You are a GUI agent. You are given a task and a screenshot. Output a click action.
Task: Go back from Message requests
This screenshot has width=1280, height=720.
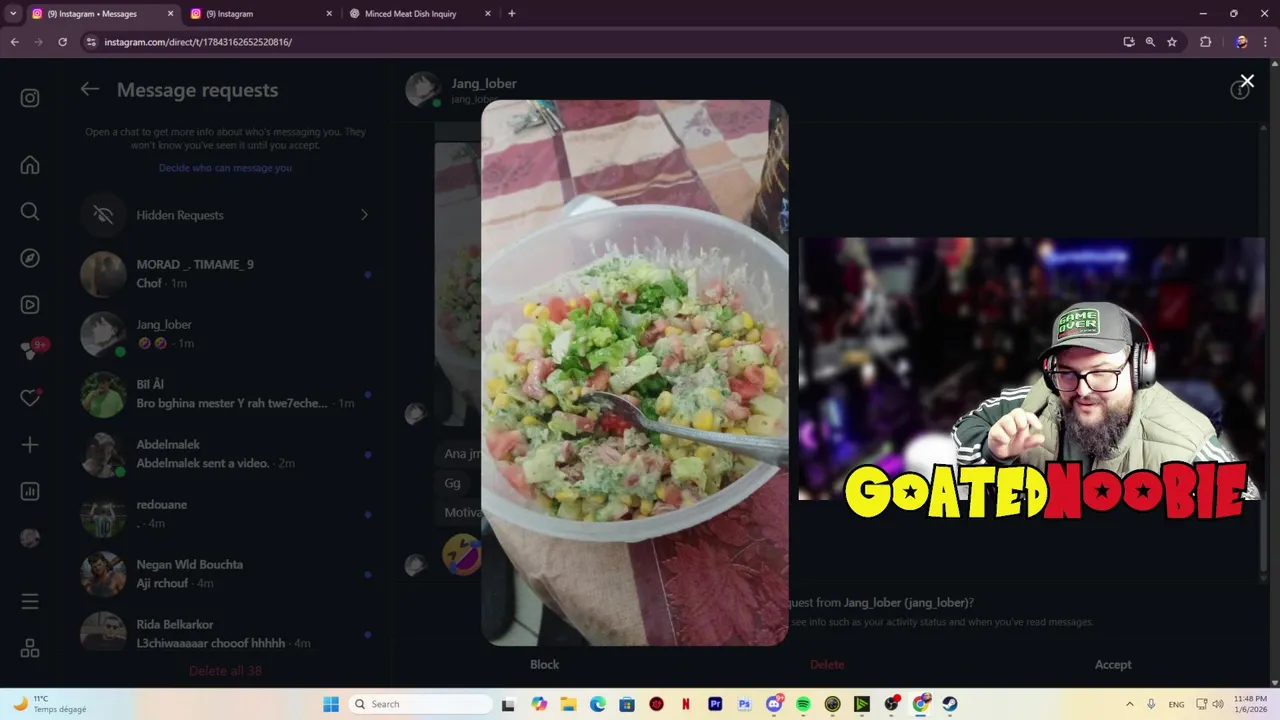pos(90,89)
